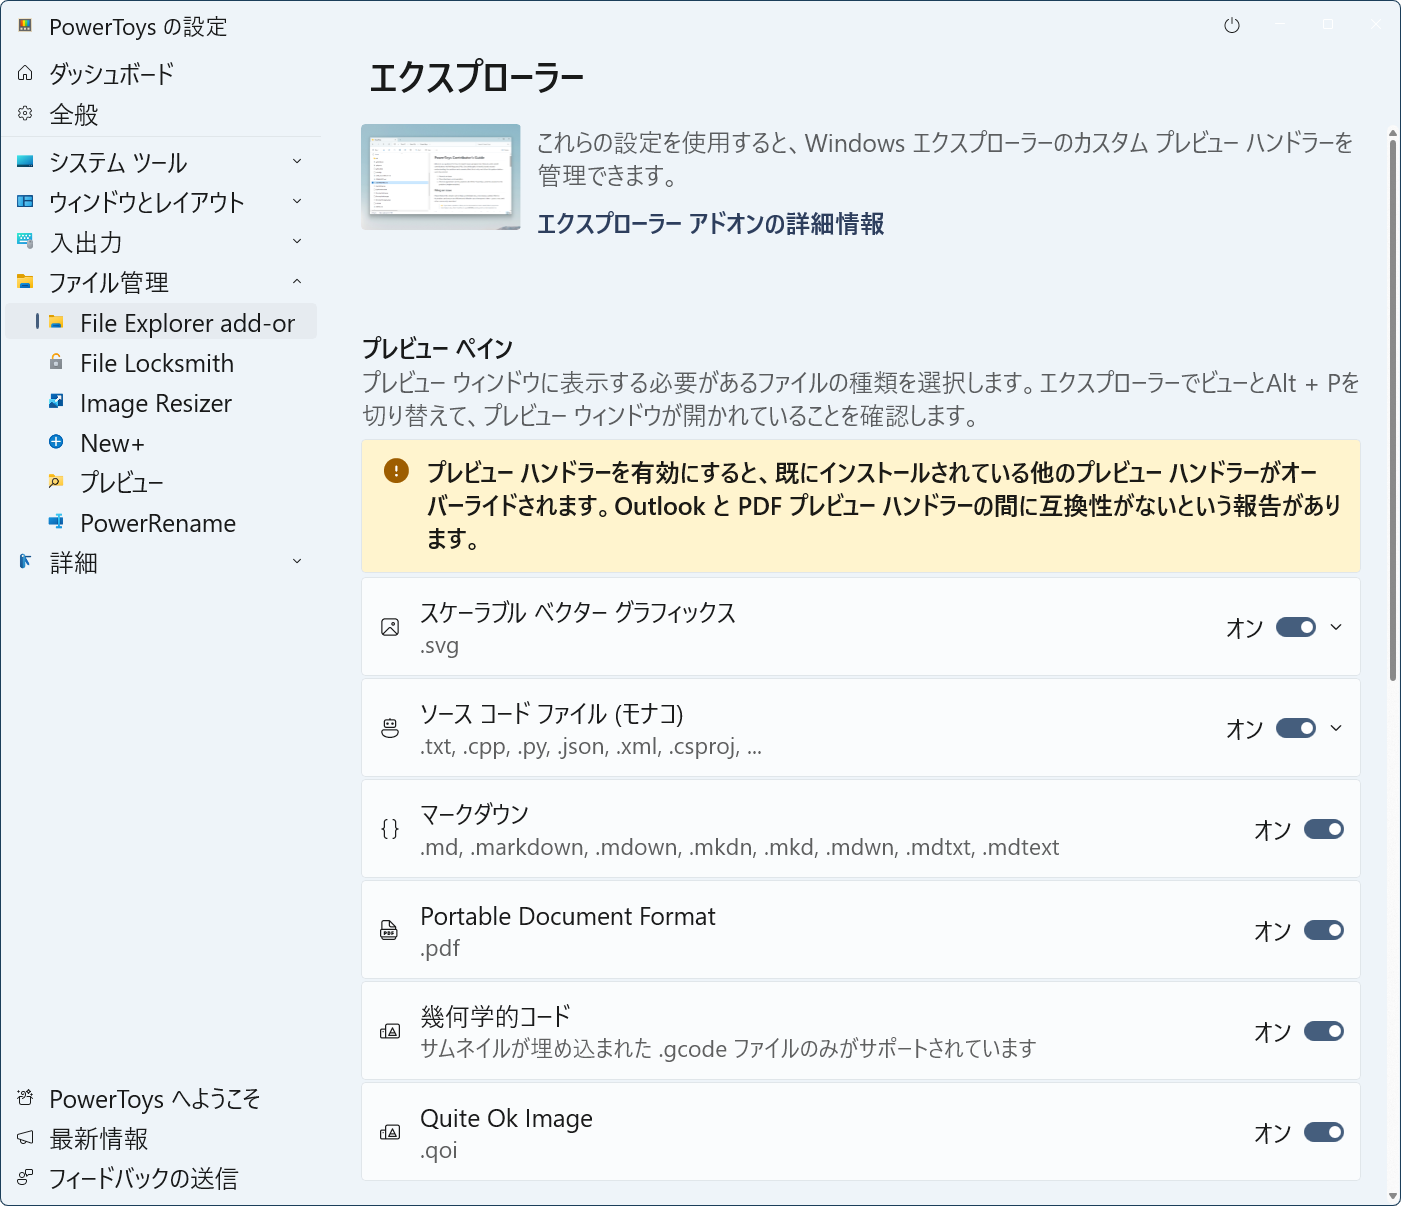Click the ウィンドウとレイアウト layout icon
Viewport: 1401px width, 1206px height.
[25, 201]
